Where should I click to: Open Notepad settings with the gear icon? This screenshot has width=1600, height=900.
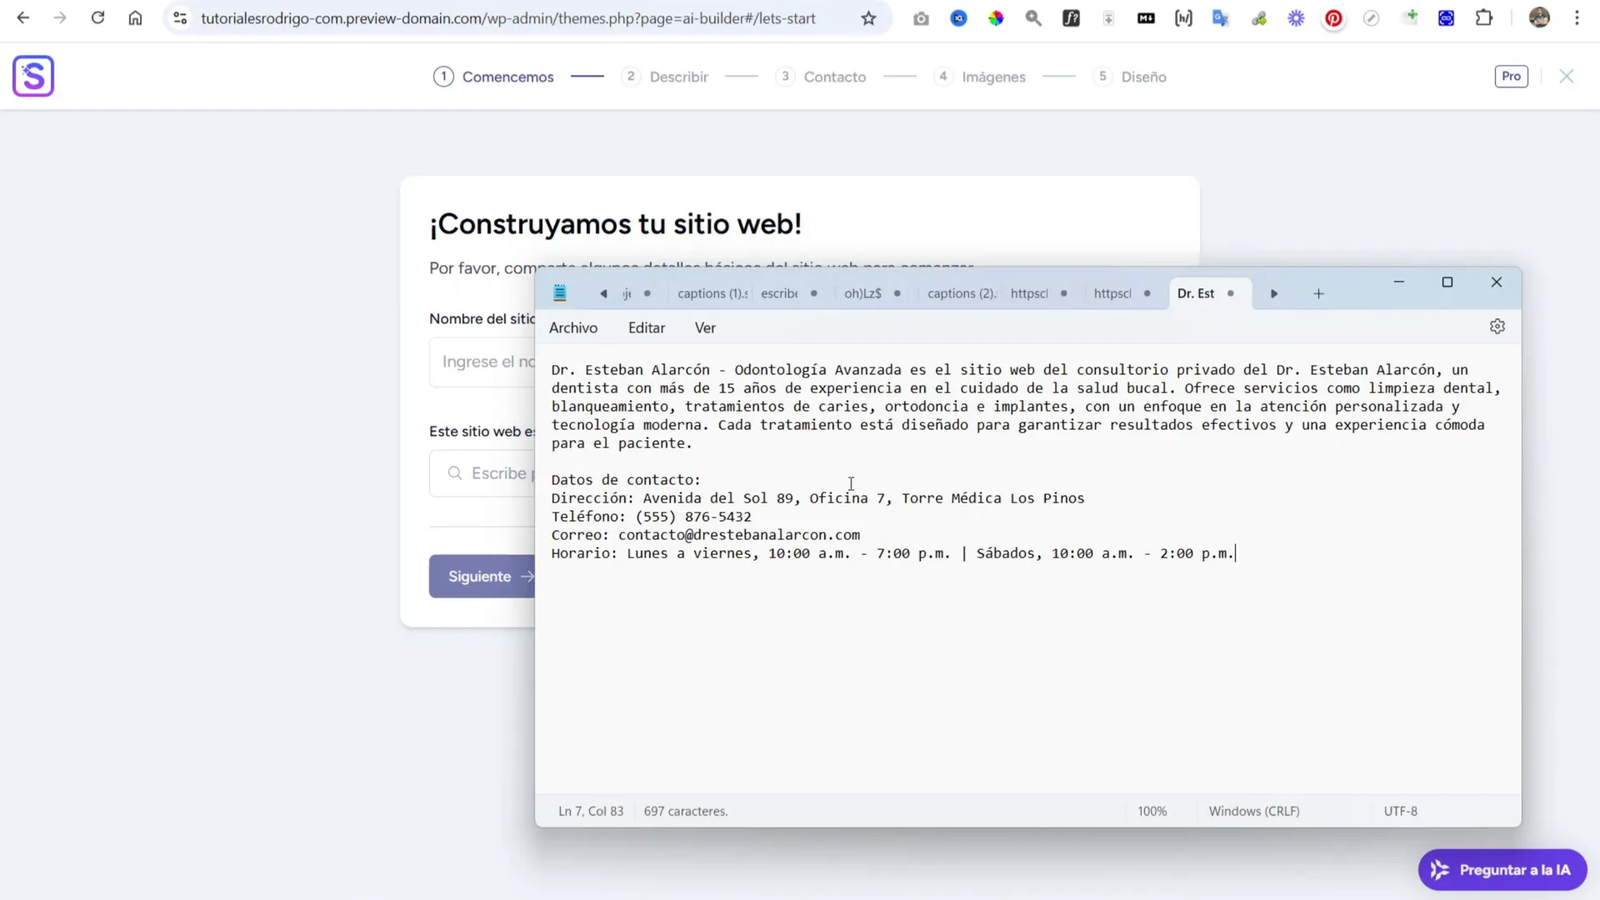(x=1496, y=325)
